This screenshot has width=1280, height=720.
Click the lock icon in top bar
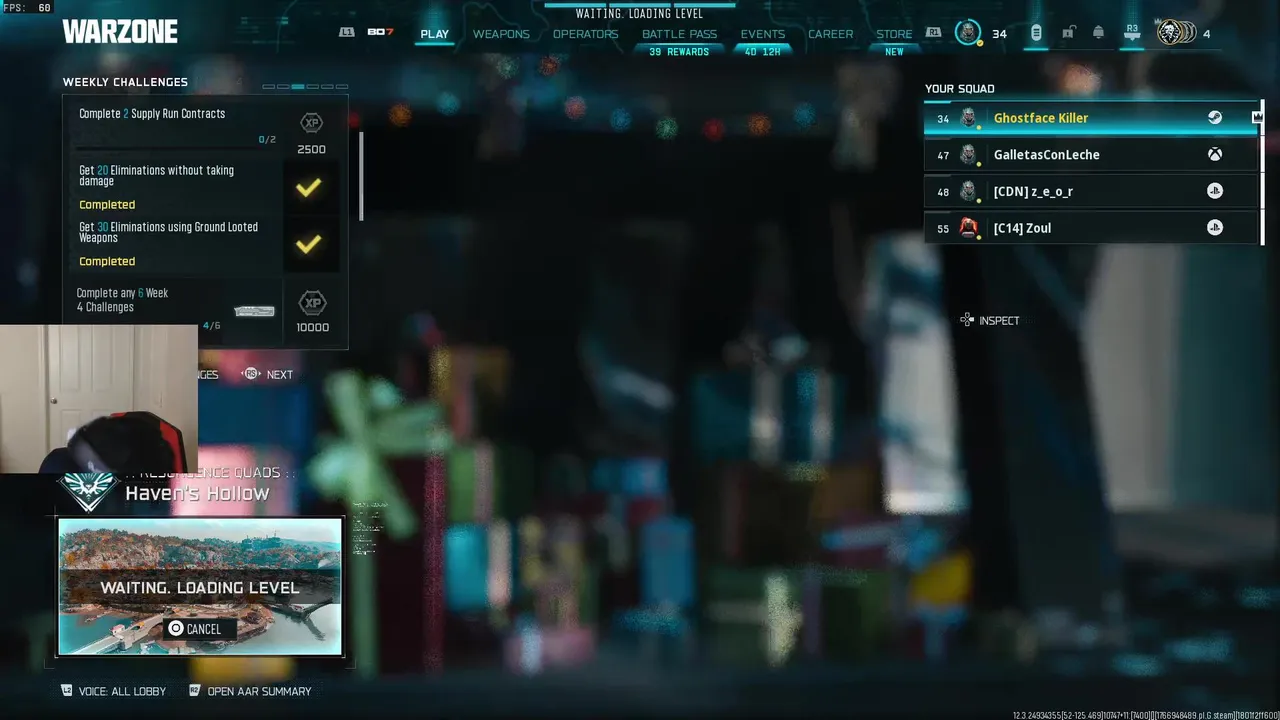coord(1068,33)
